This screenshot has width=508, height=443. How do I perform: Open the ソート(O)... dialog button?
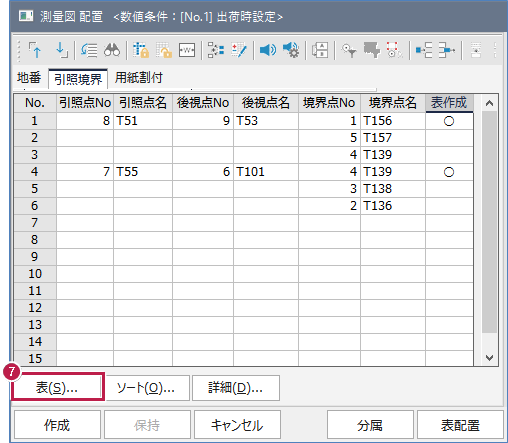coord(146,388)
